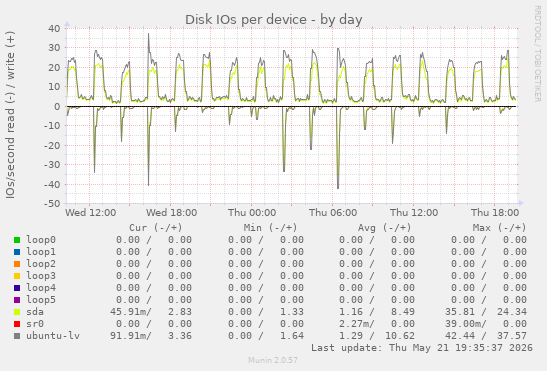Click ubuntu-lv max read value 42.44
Image resolution: width=547 pixels, height=371 pixels.
coord(460,336)
